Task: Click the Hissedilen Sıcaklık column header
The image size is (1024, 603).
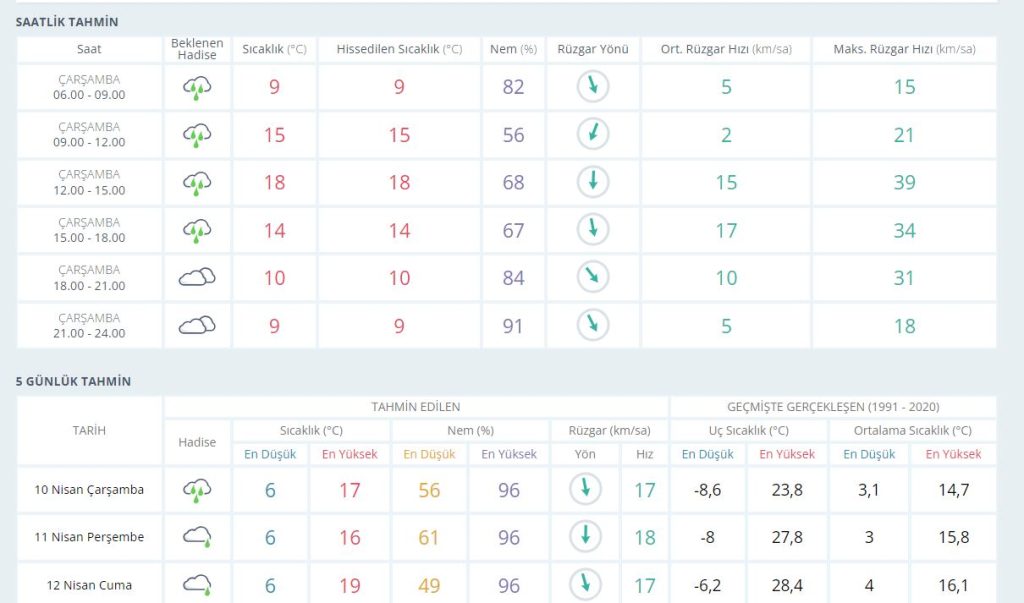Action: pyautogui.click(x=399, y=49)
